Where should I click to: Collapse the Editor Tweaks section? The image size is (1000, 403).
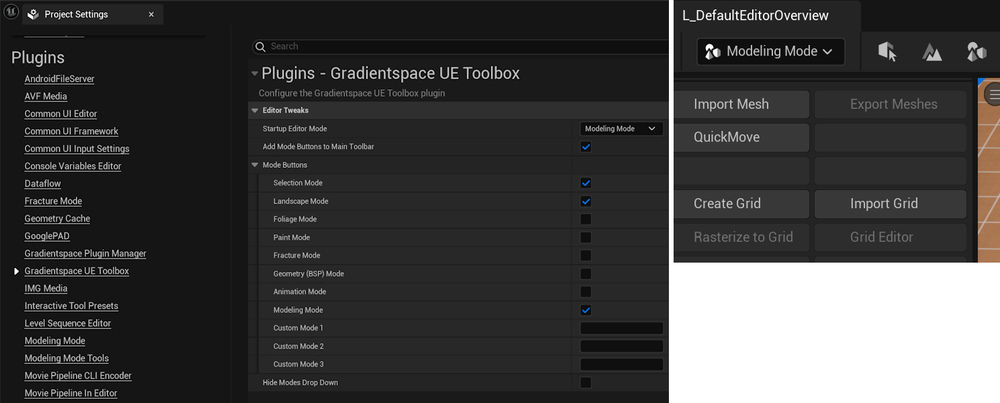pyautogui.click(x=255, y=110)
